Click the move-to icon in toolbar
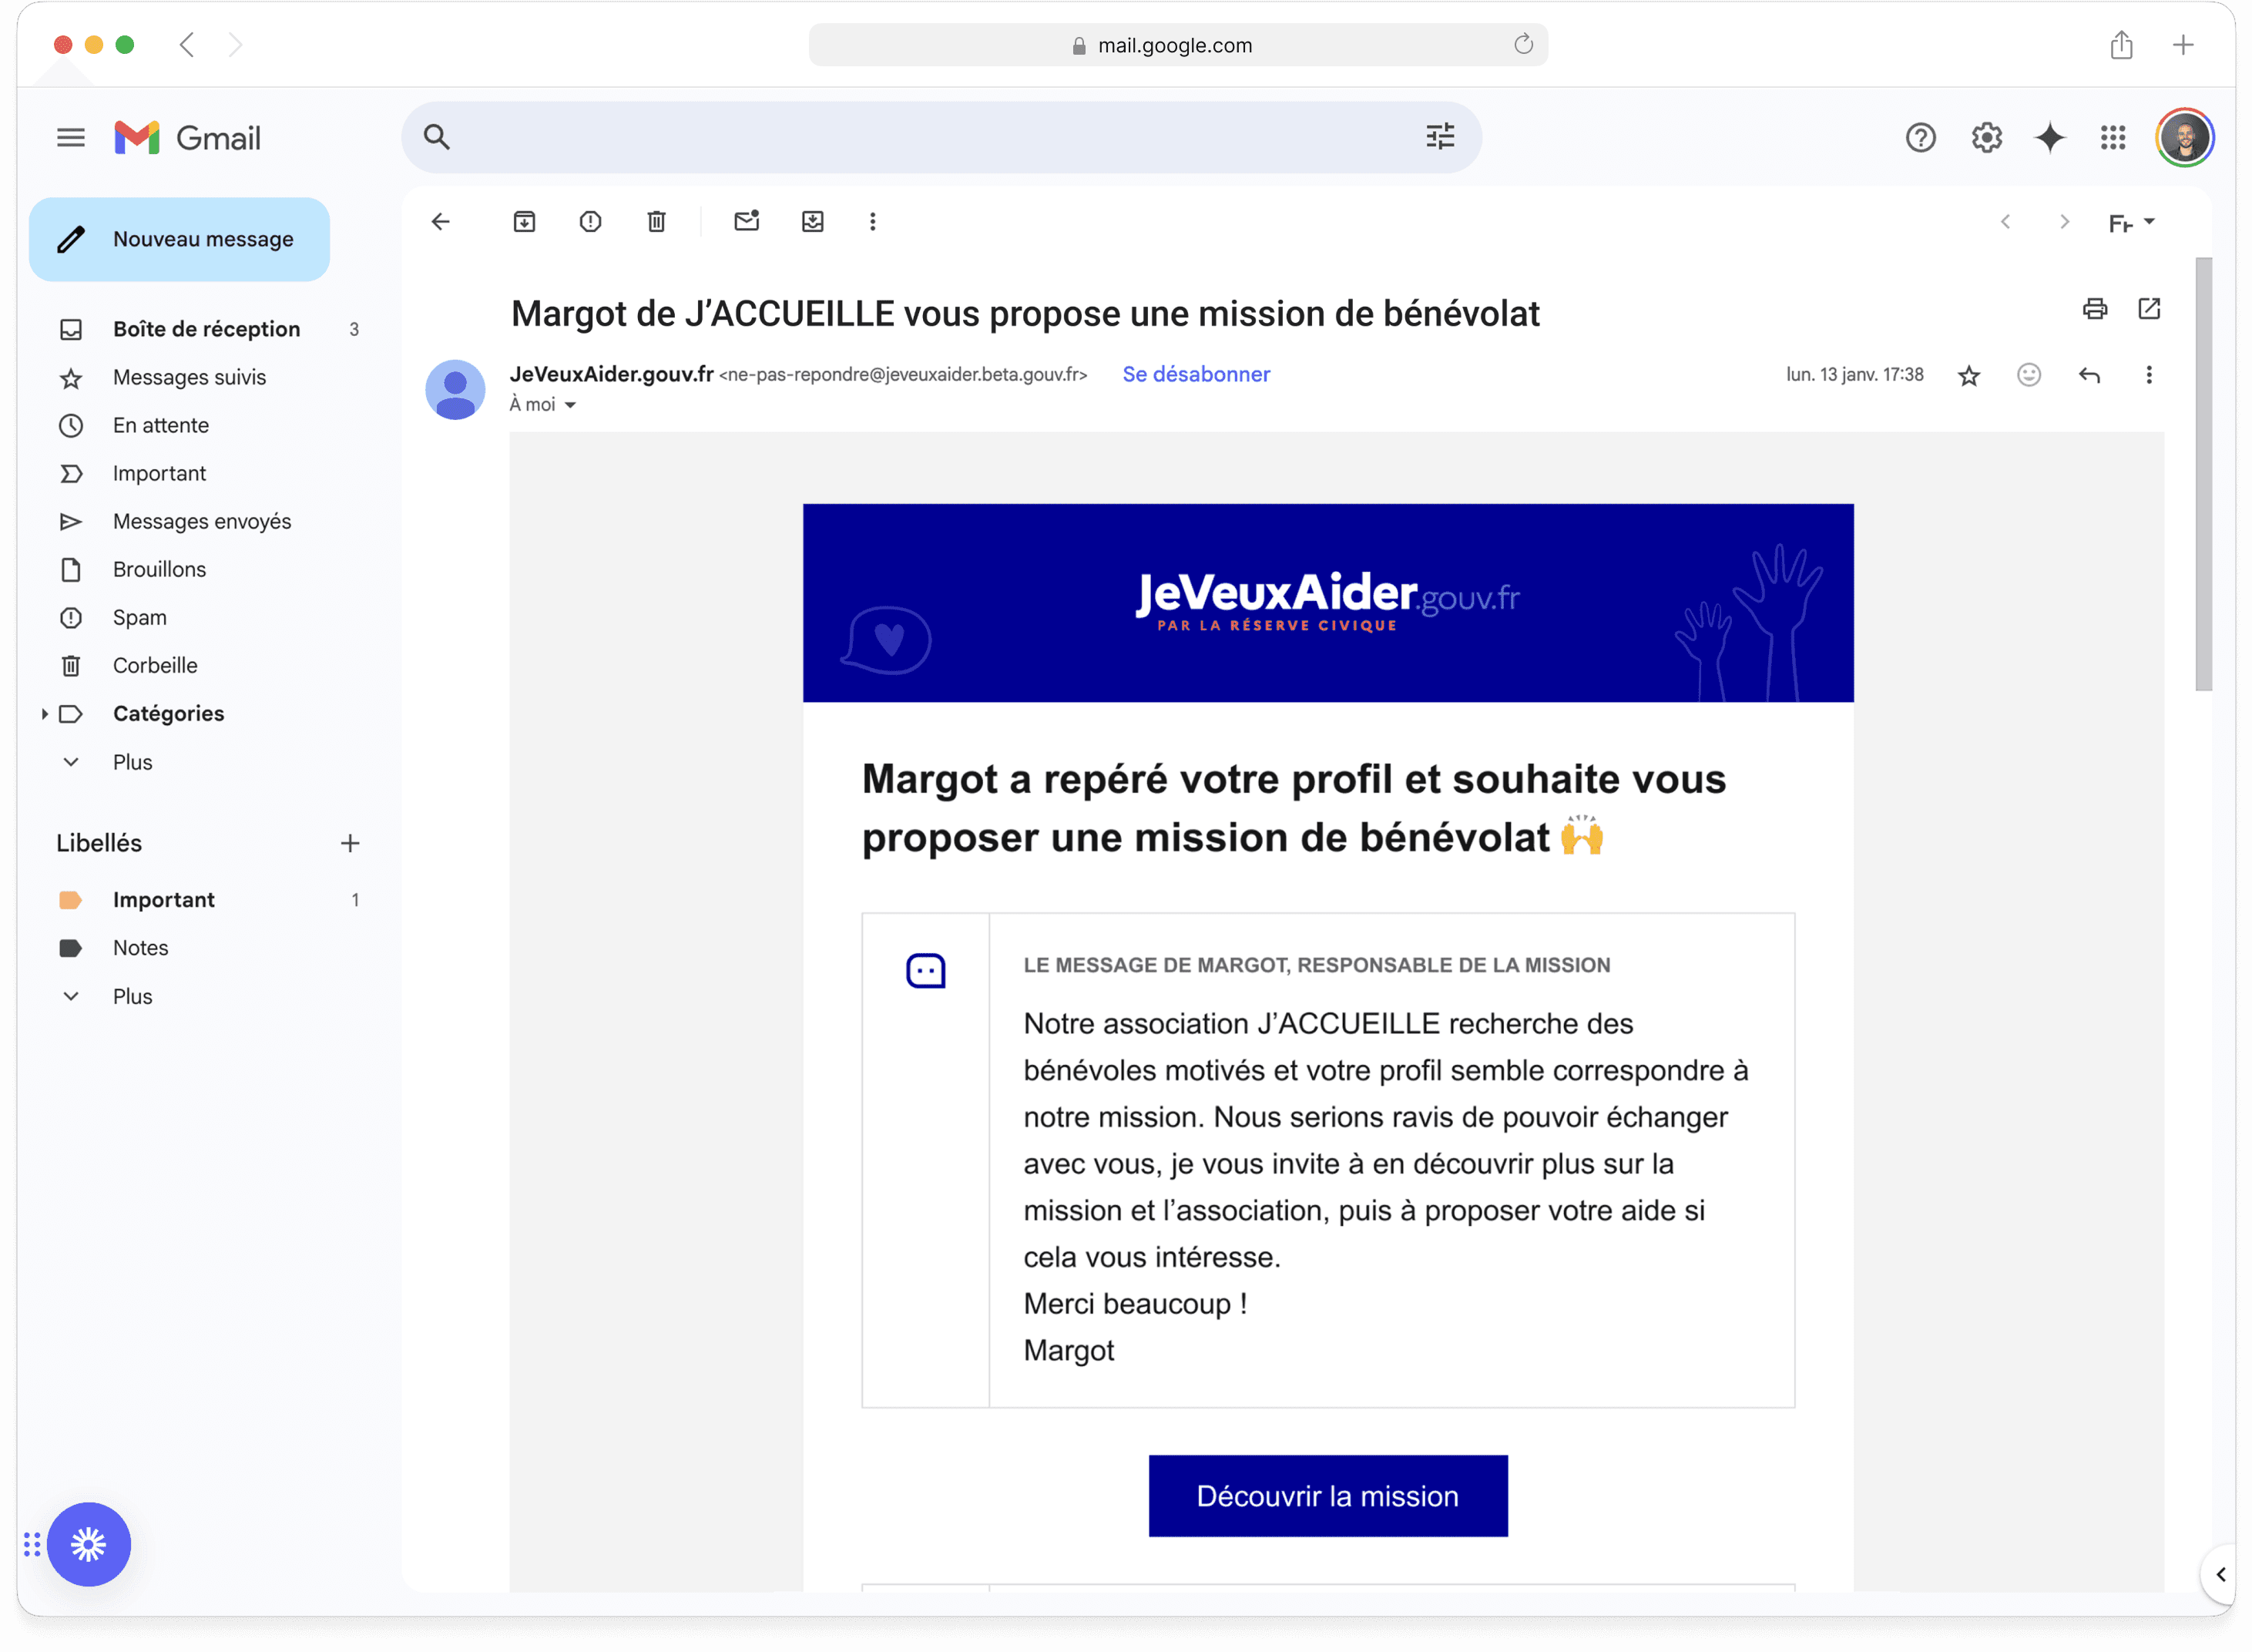The width and height of the screenshot is (2252, 1652). [813, 222]
